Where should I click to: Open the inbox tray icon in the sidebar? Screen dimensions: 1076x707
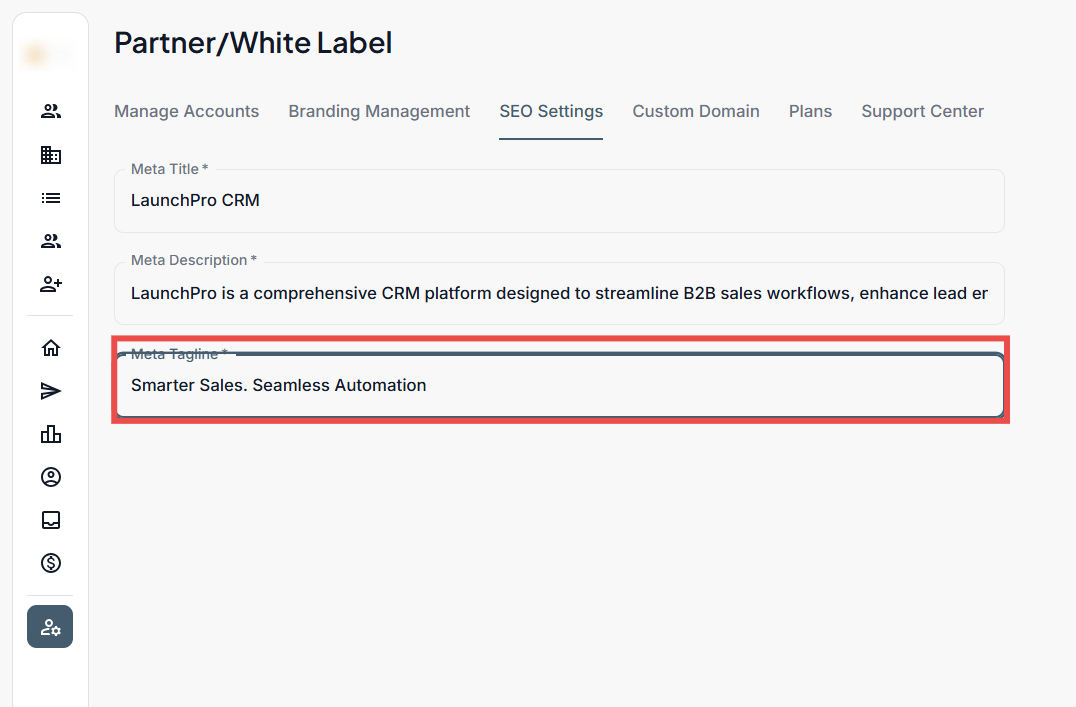(50, 520)
